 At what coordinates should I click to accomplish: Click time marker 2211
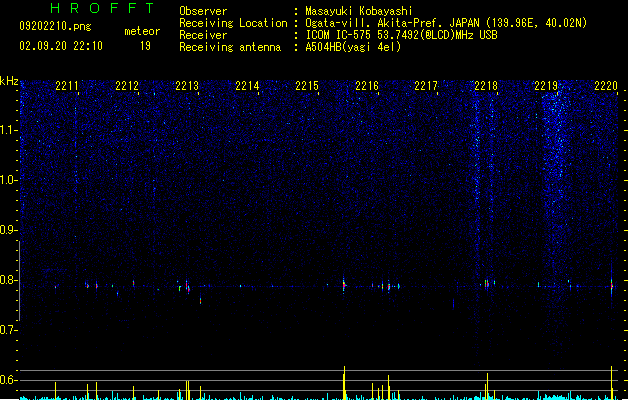pos(67,86)
